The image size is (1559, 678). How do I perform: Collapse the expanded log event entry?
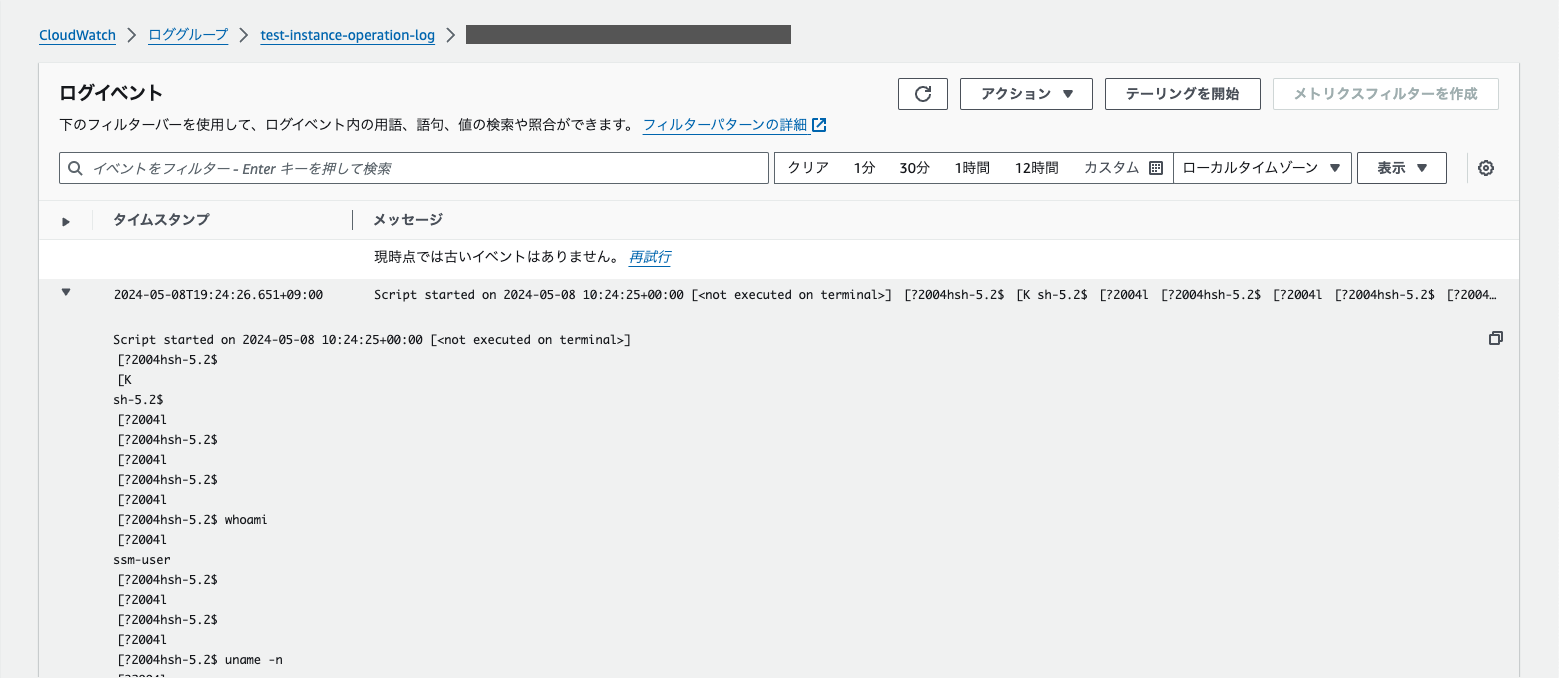tap(65, 292)
